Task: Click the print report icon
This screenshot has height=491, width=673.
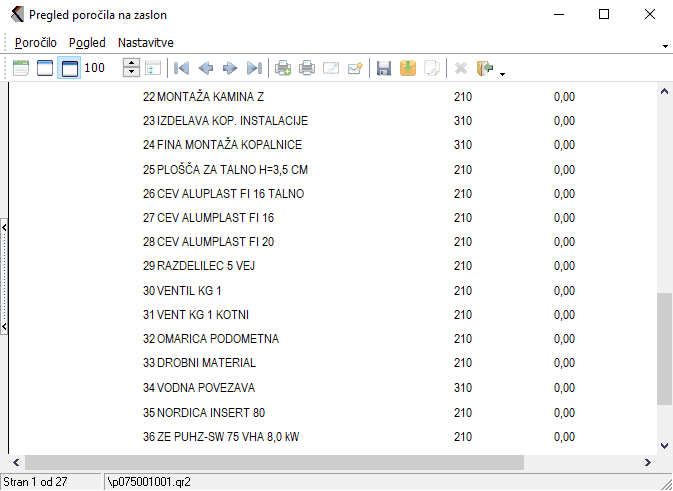Action: [x=308, y=68]
